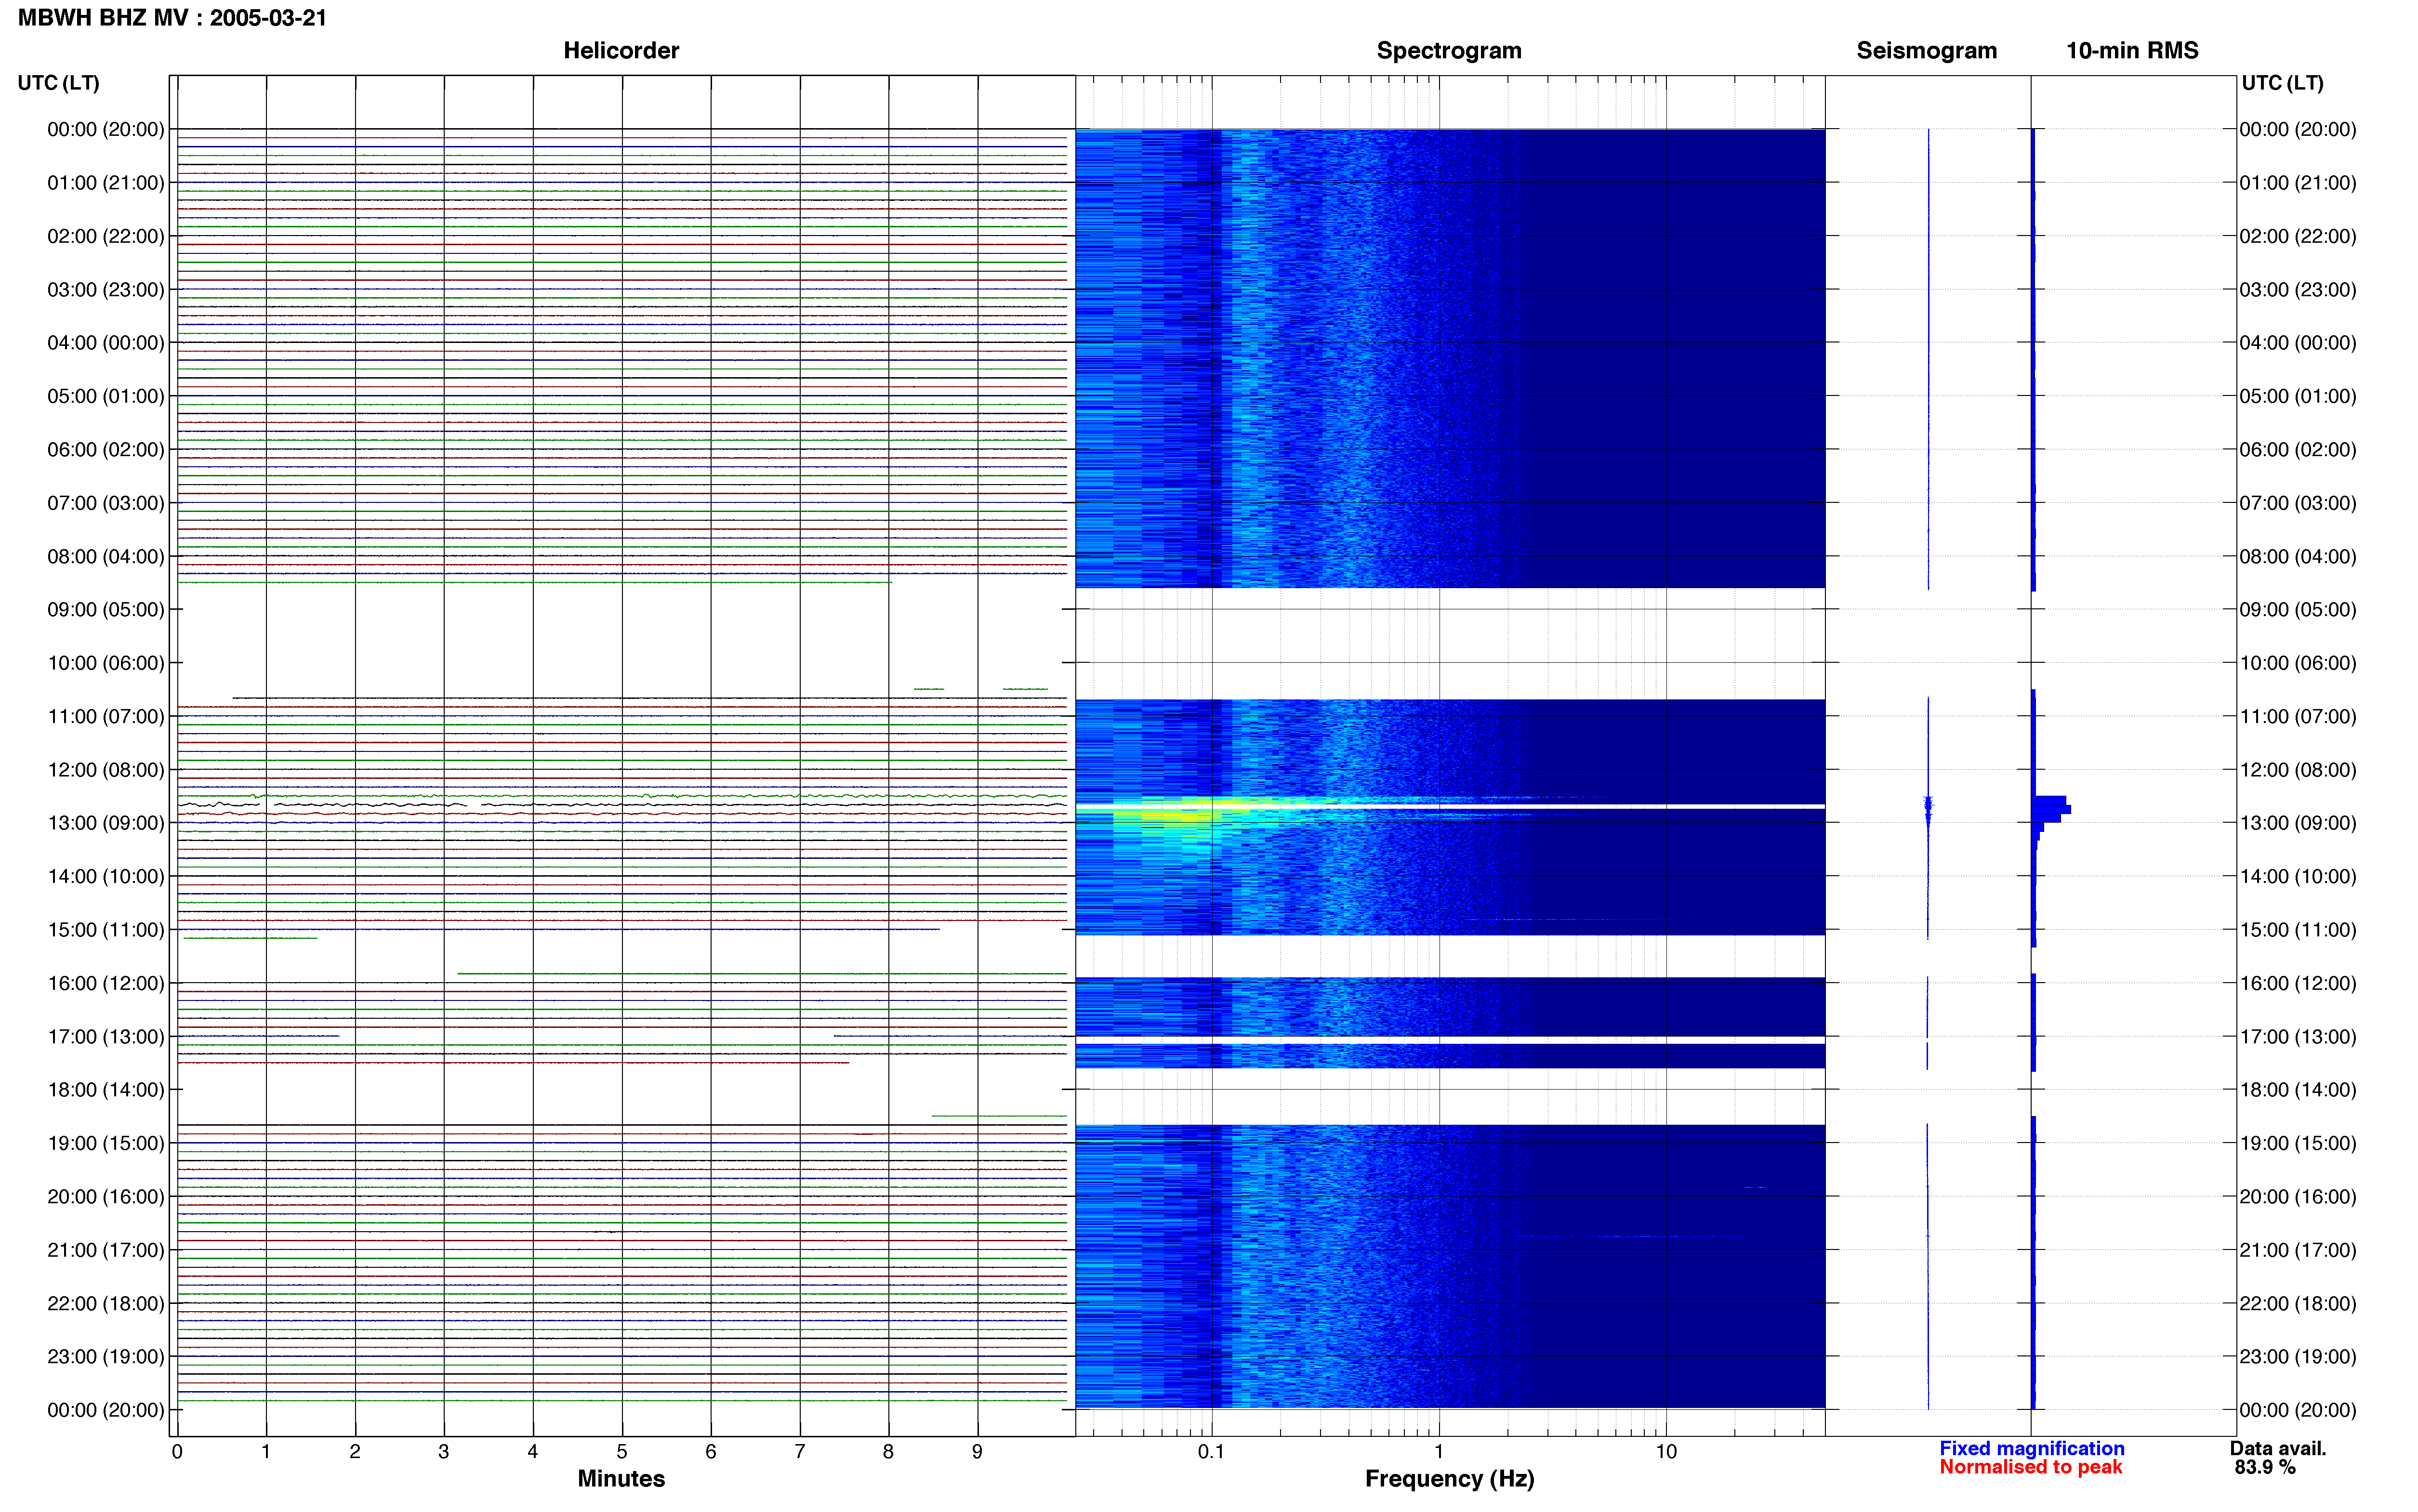Click the minute 5 tick label
Screen dimensions: 2418x1512
click(622, 1451)
